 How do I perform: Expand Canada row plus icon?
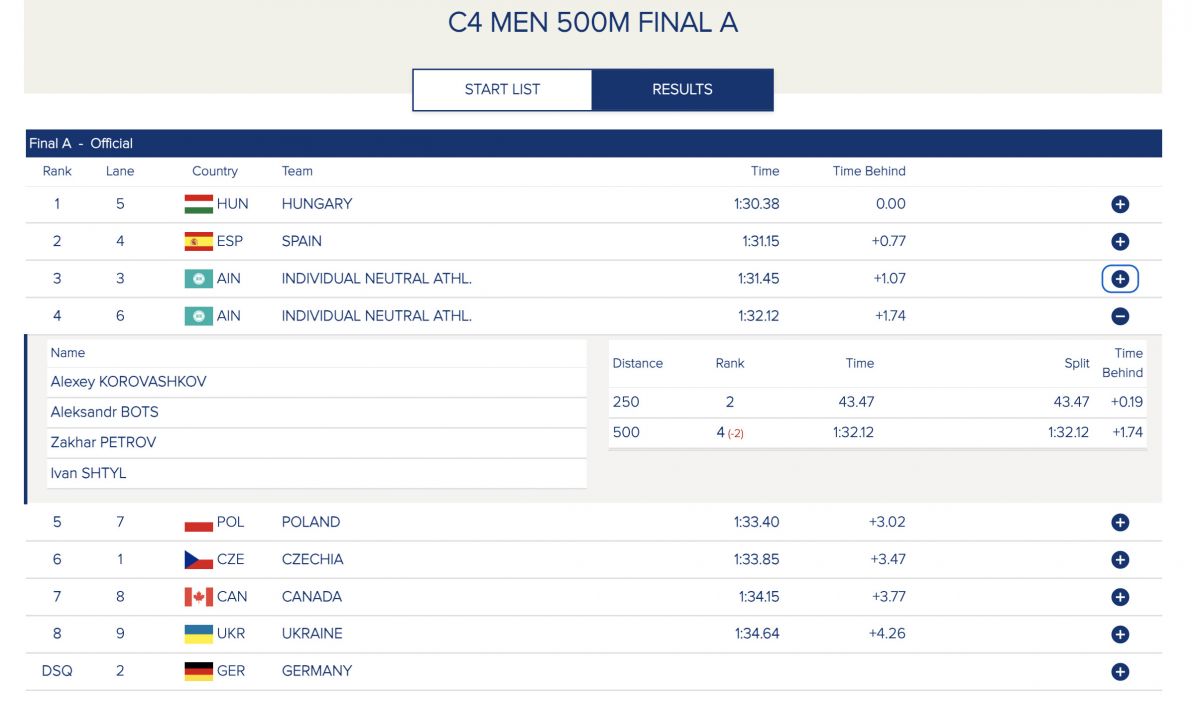pos(1120,597)
